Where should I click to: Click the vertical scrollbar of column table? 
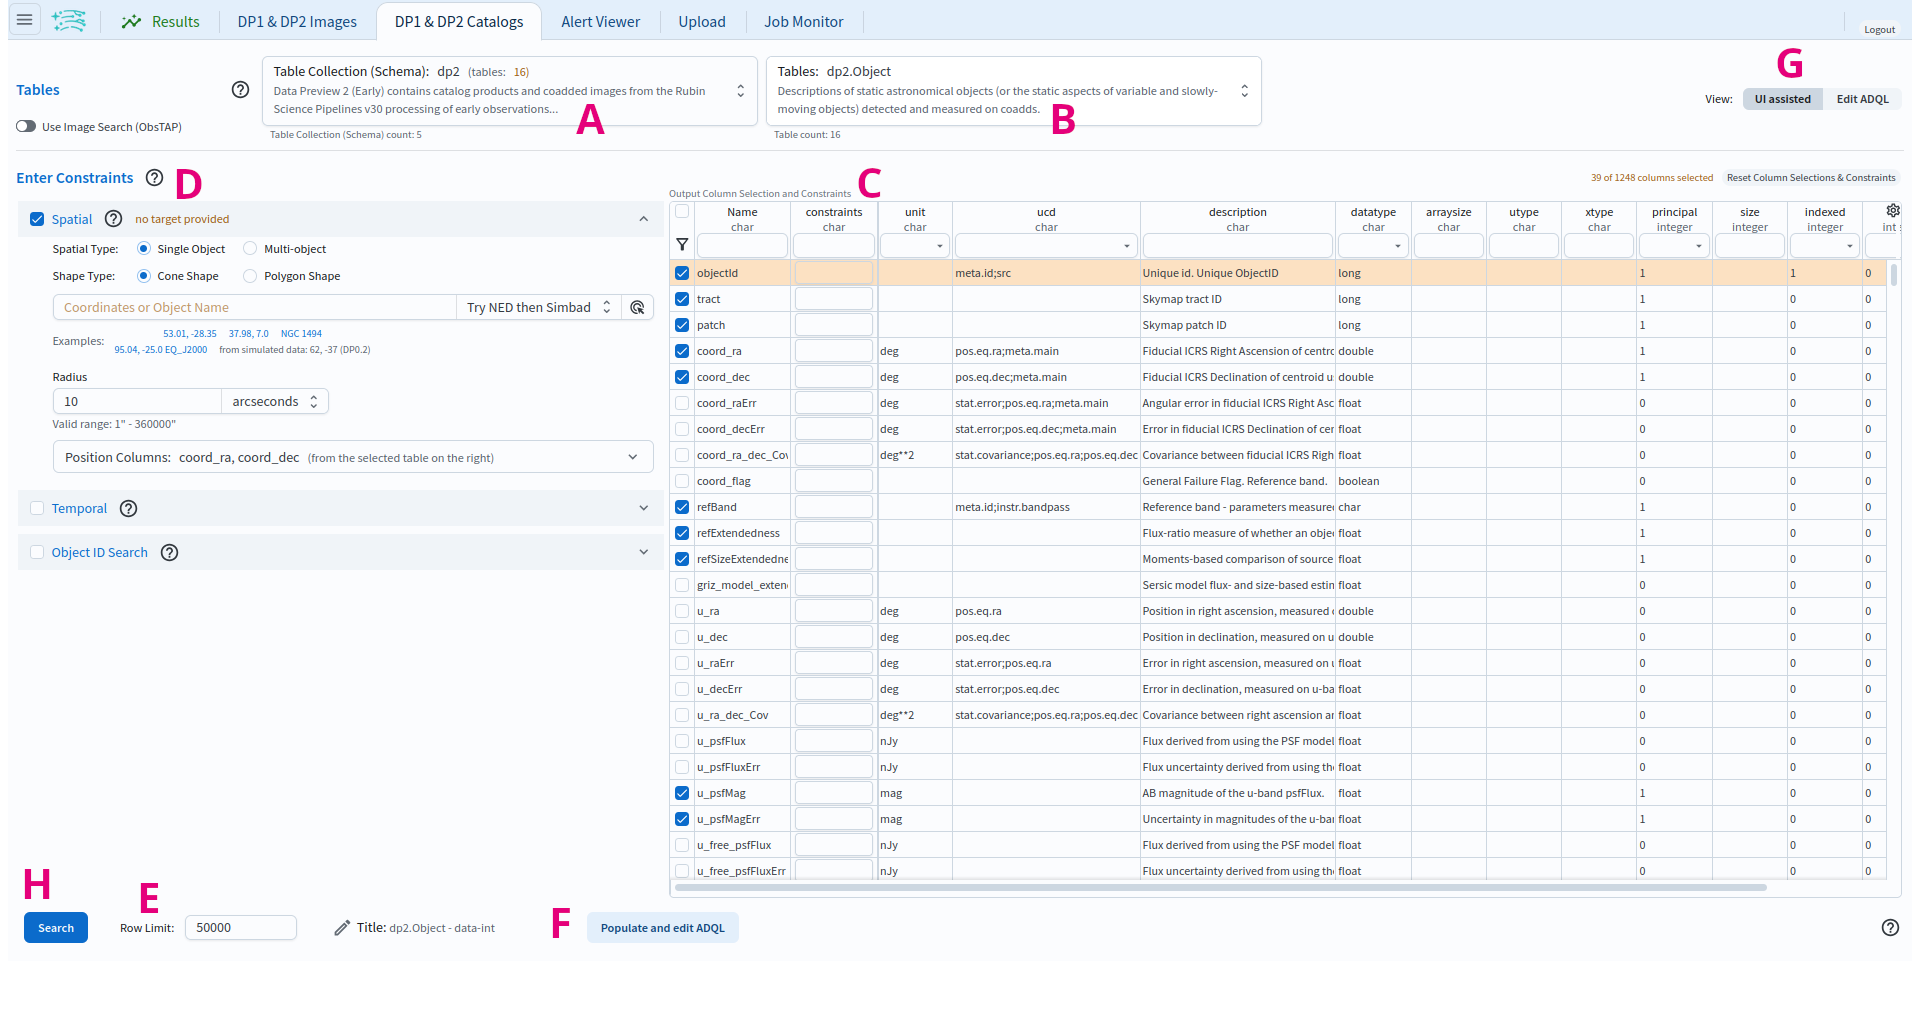click(1894, 275)
